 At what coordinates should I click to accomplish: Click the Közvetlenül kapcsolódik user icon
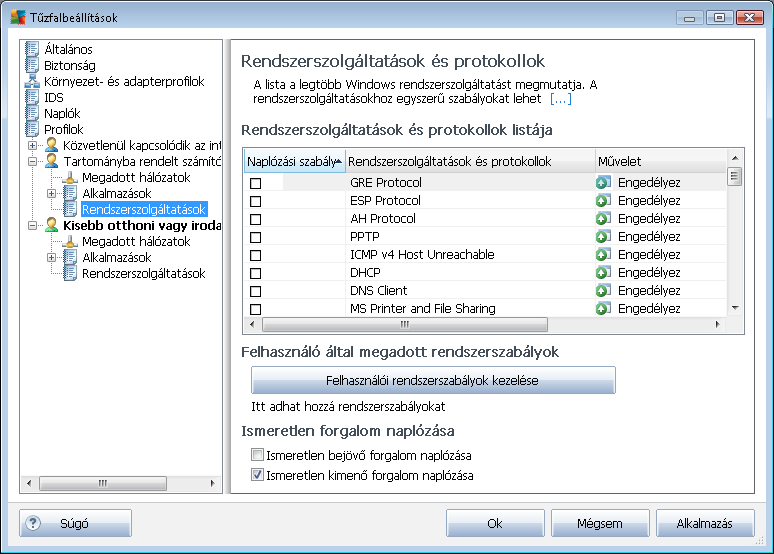click(x=51, y=145)
